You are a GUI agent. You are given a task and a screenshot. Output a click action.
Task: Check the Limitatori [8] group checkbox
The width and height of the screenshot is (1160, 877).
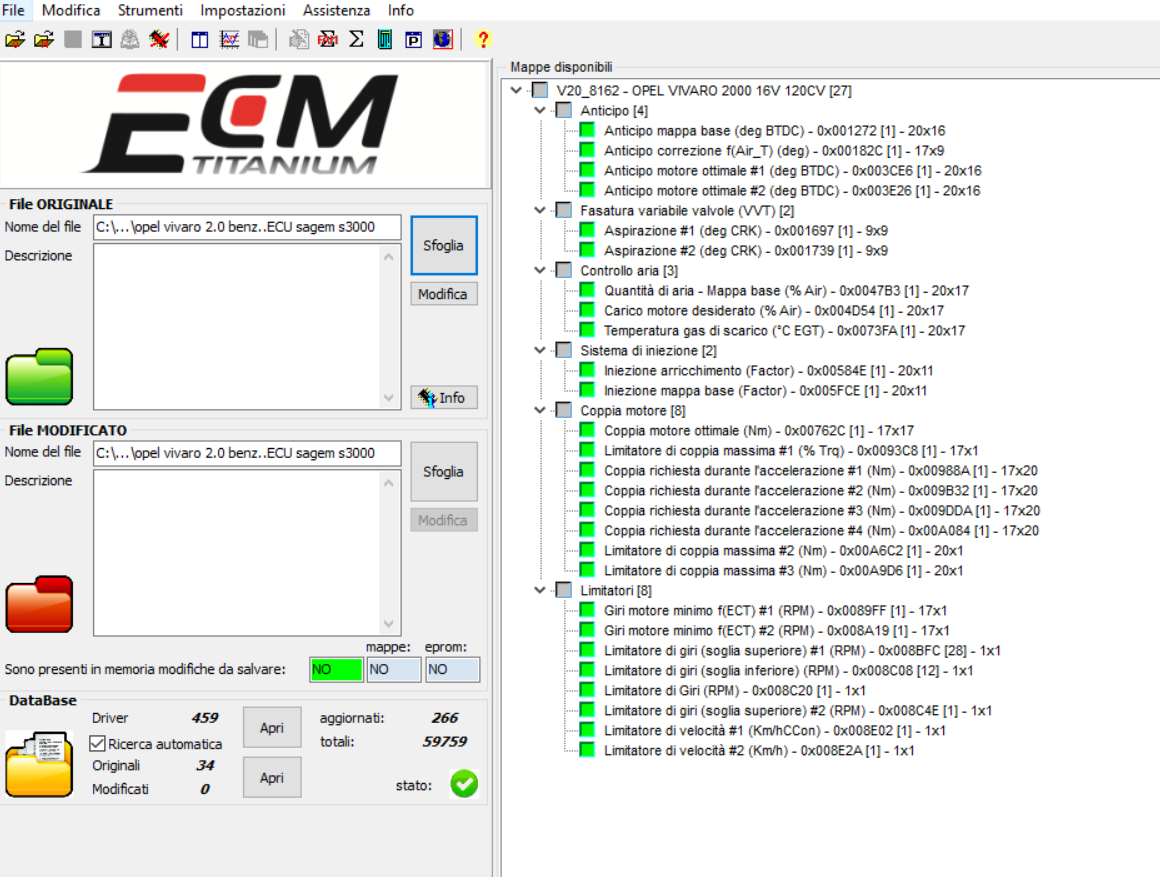point(564,590)
